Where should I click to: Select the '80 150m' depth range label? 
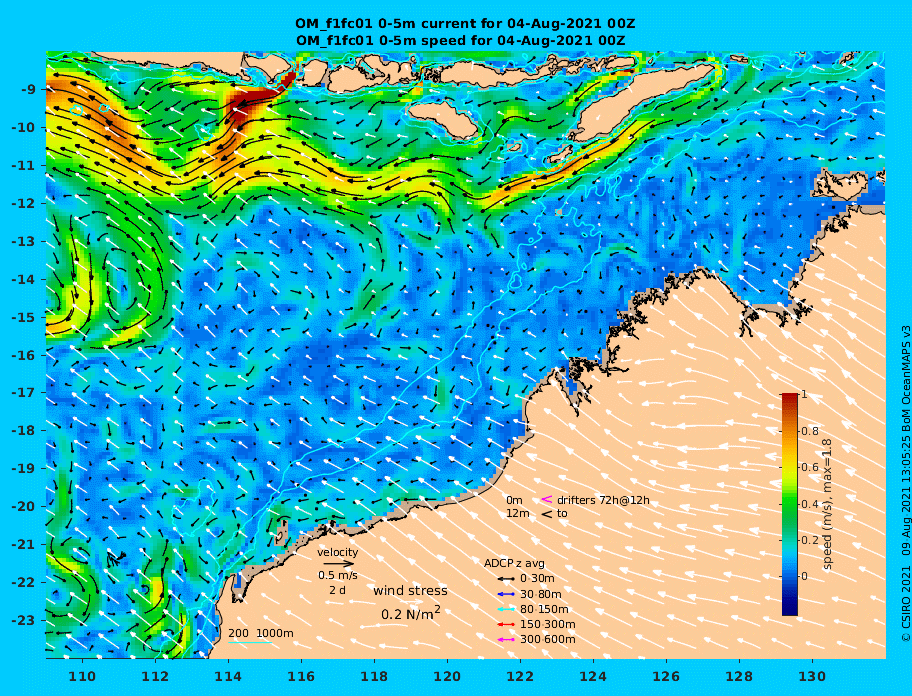pos(544,609)
